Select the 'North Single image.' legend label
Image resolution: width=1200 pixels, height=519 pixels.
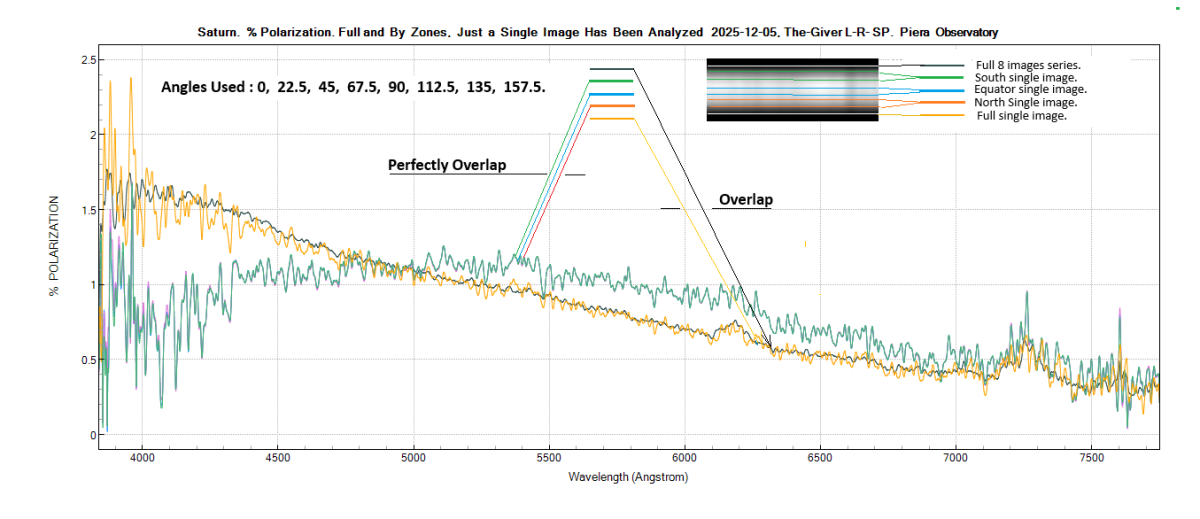pyautogui.click(x=1025, y=102)
